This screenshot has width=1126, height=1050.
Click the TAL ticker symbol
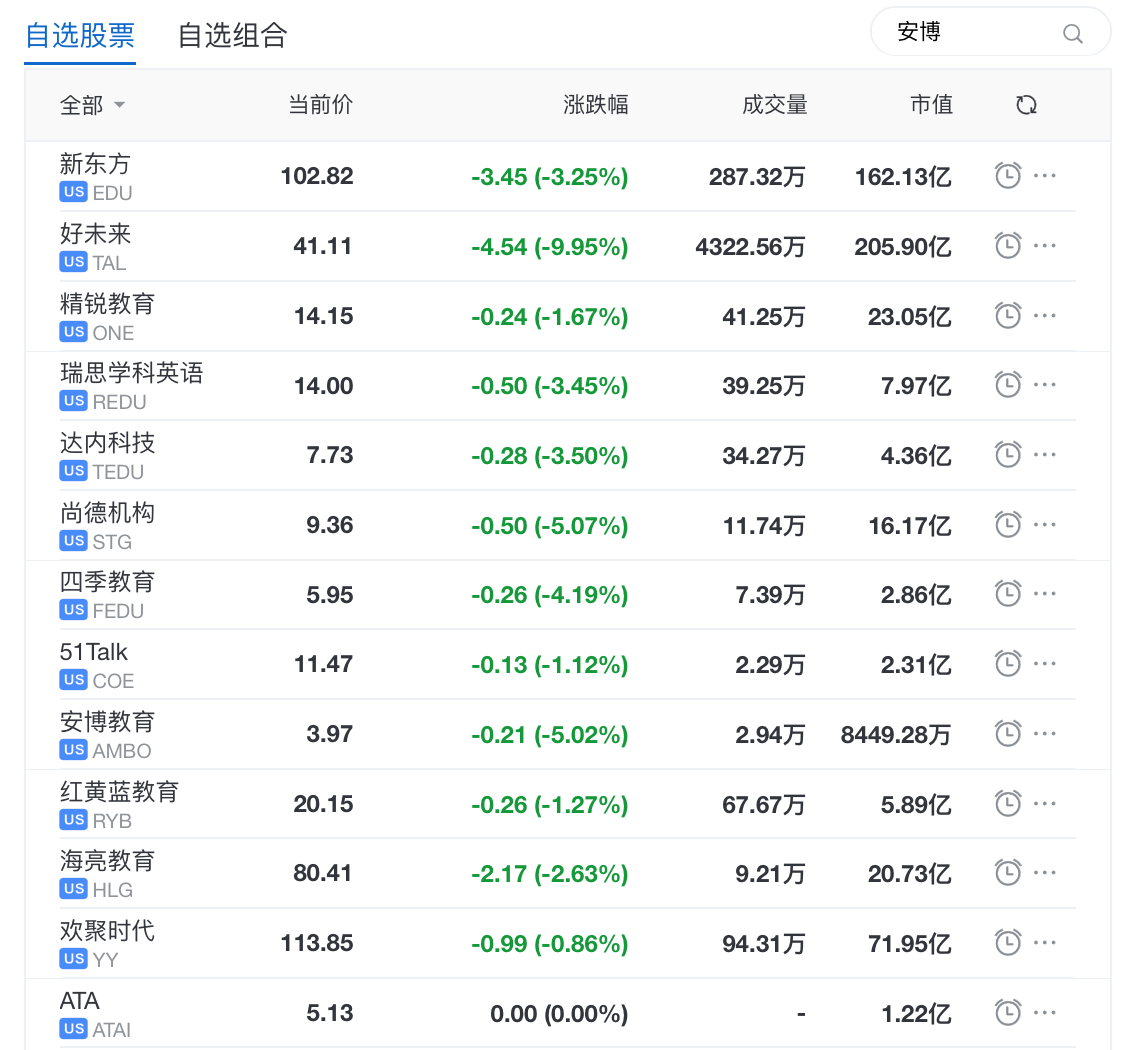point(109,263)
